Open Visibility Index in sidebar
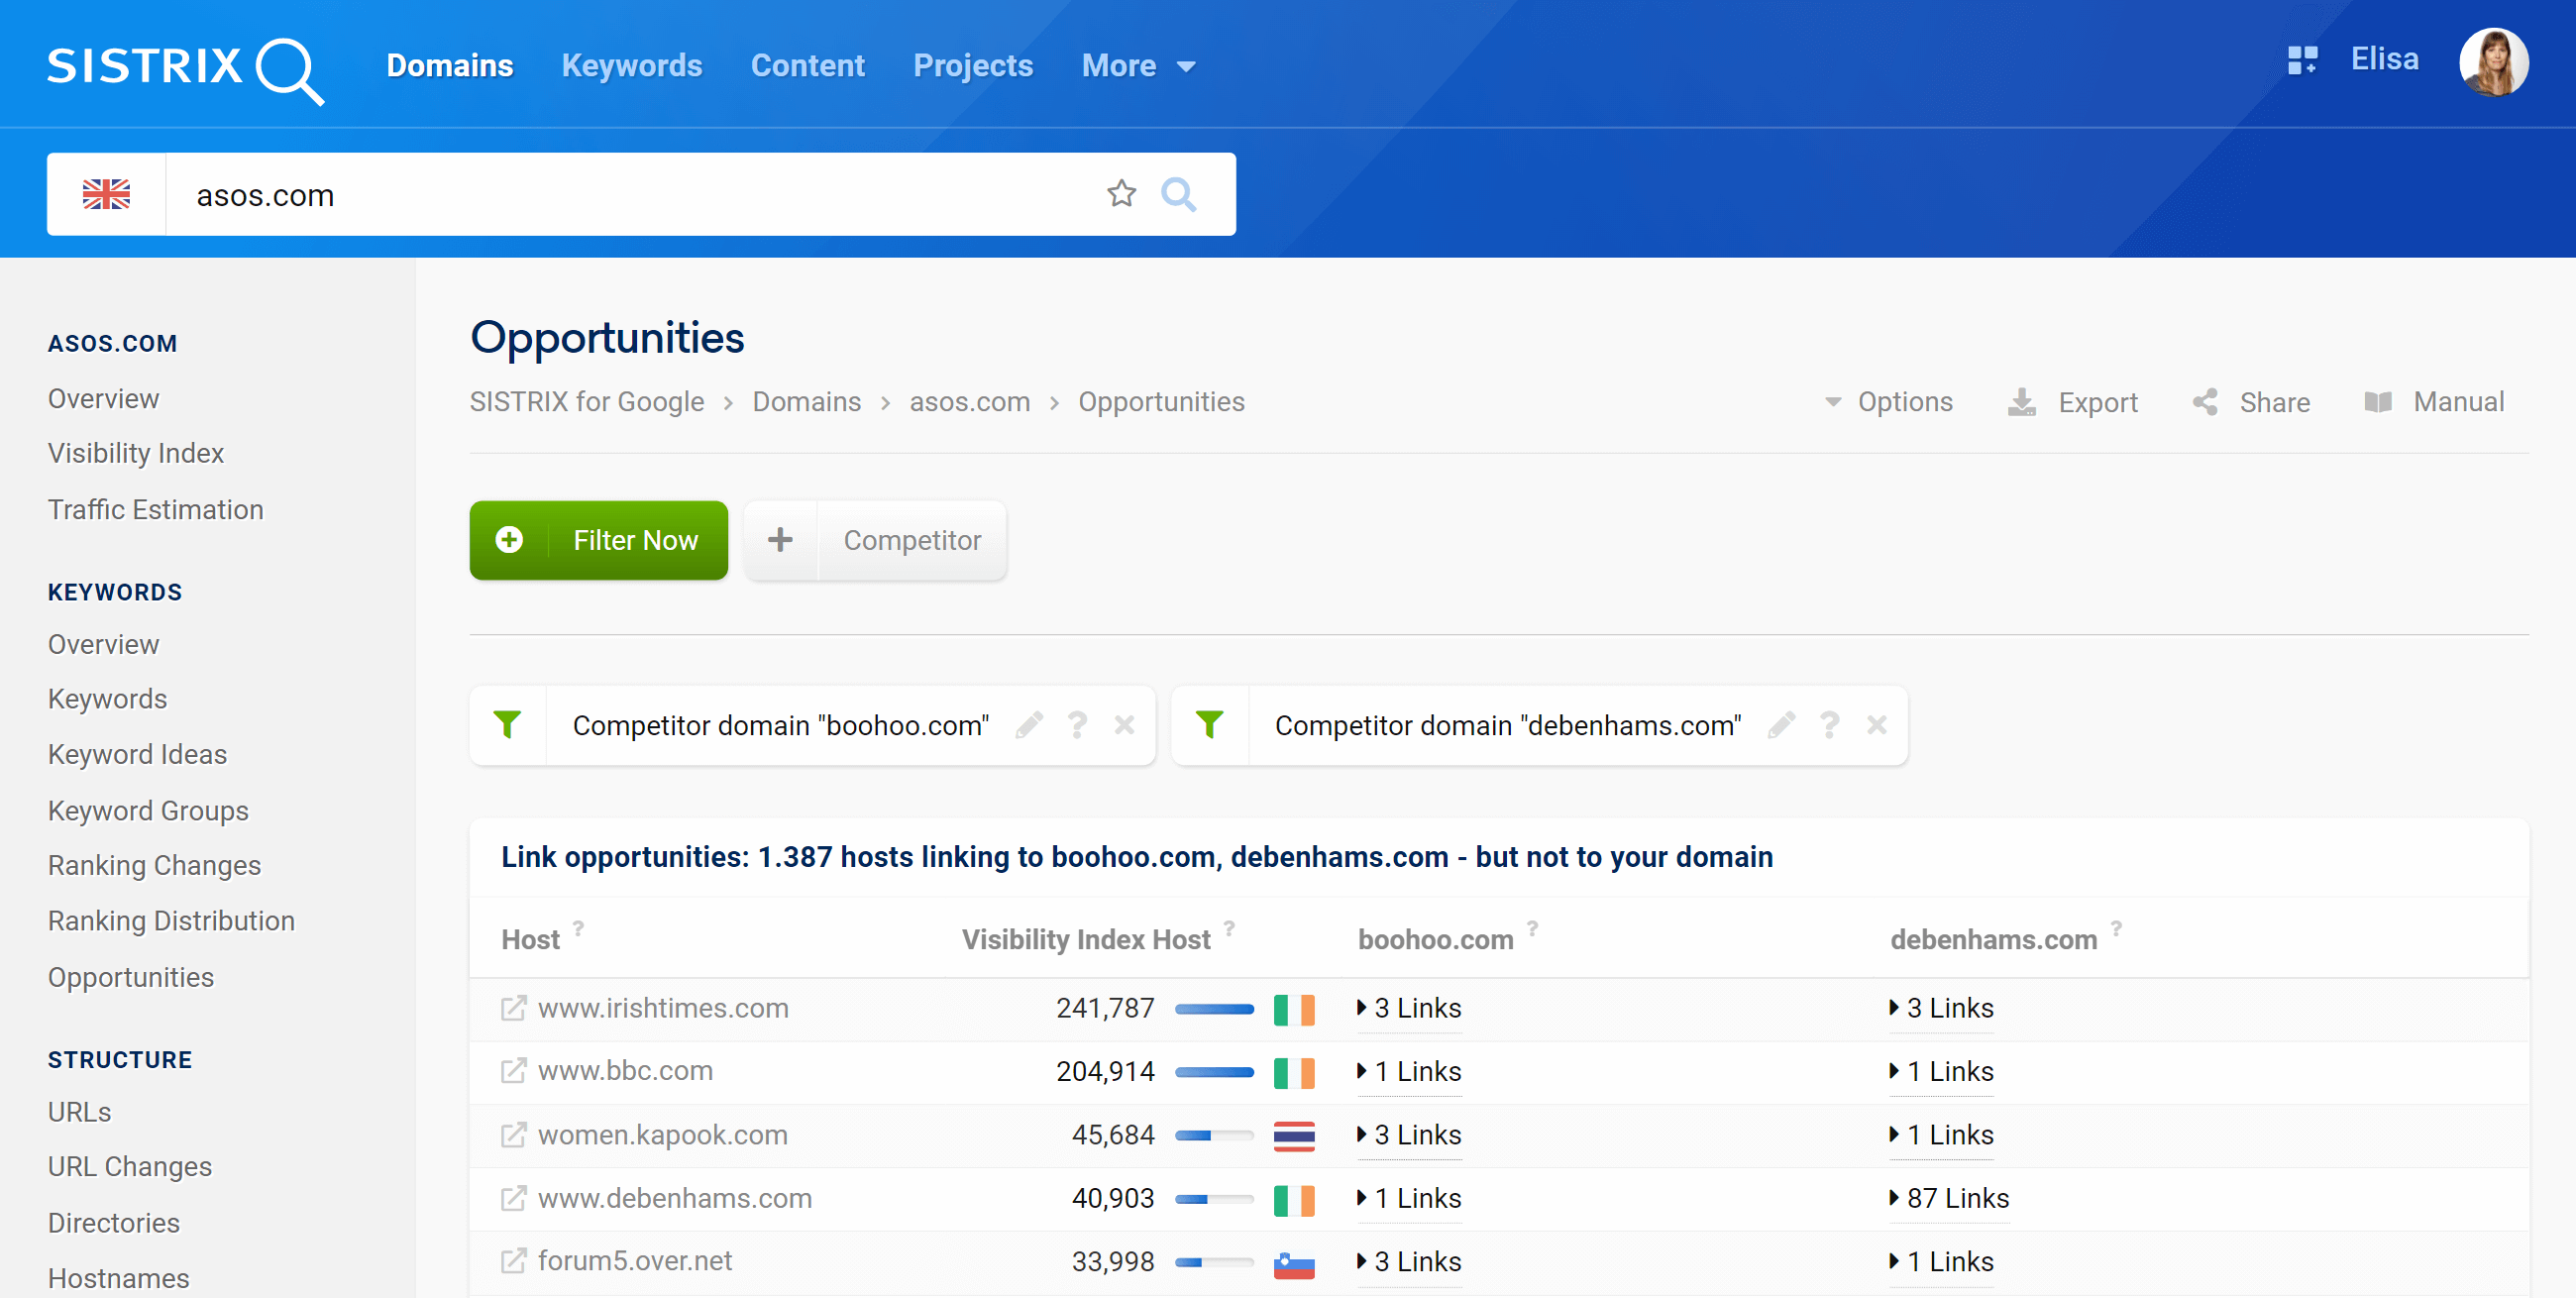Viewport: 2576px width, 1298px height. pyautogui.click(x=136, y=453)
